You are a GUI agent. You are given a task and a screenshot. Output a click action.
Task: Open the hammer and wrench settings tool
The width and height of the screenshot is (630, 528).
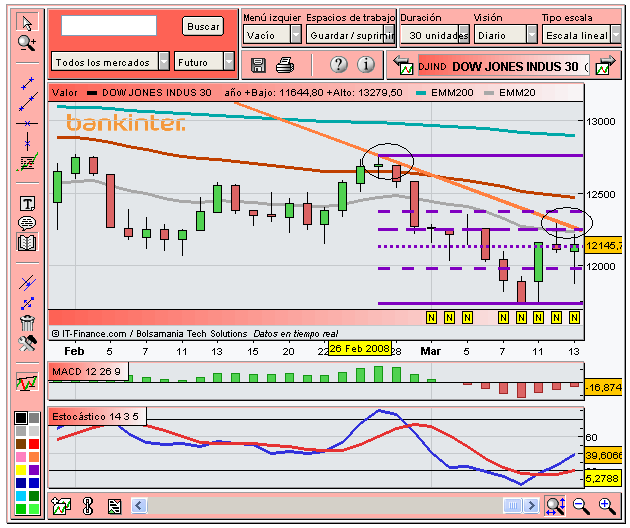coord(27,343)
